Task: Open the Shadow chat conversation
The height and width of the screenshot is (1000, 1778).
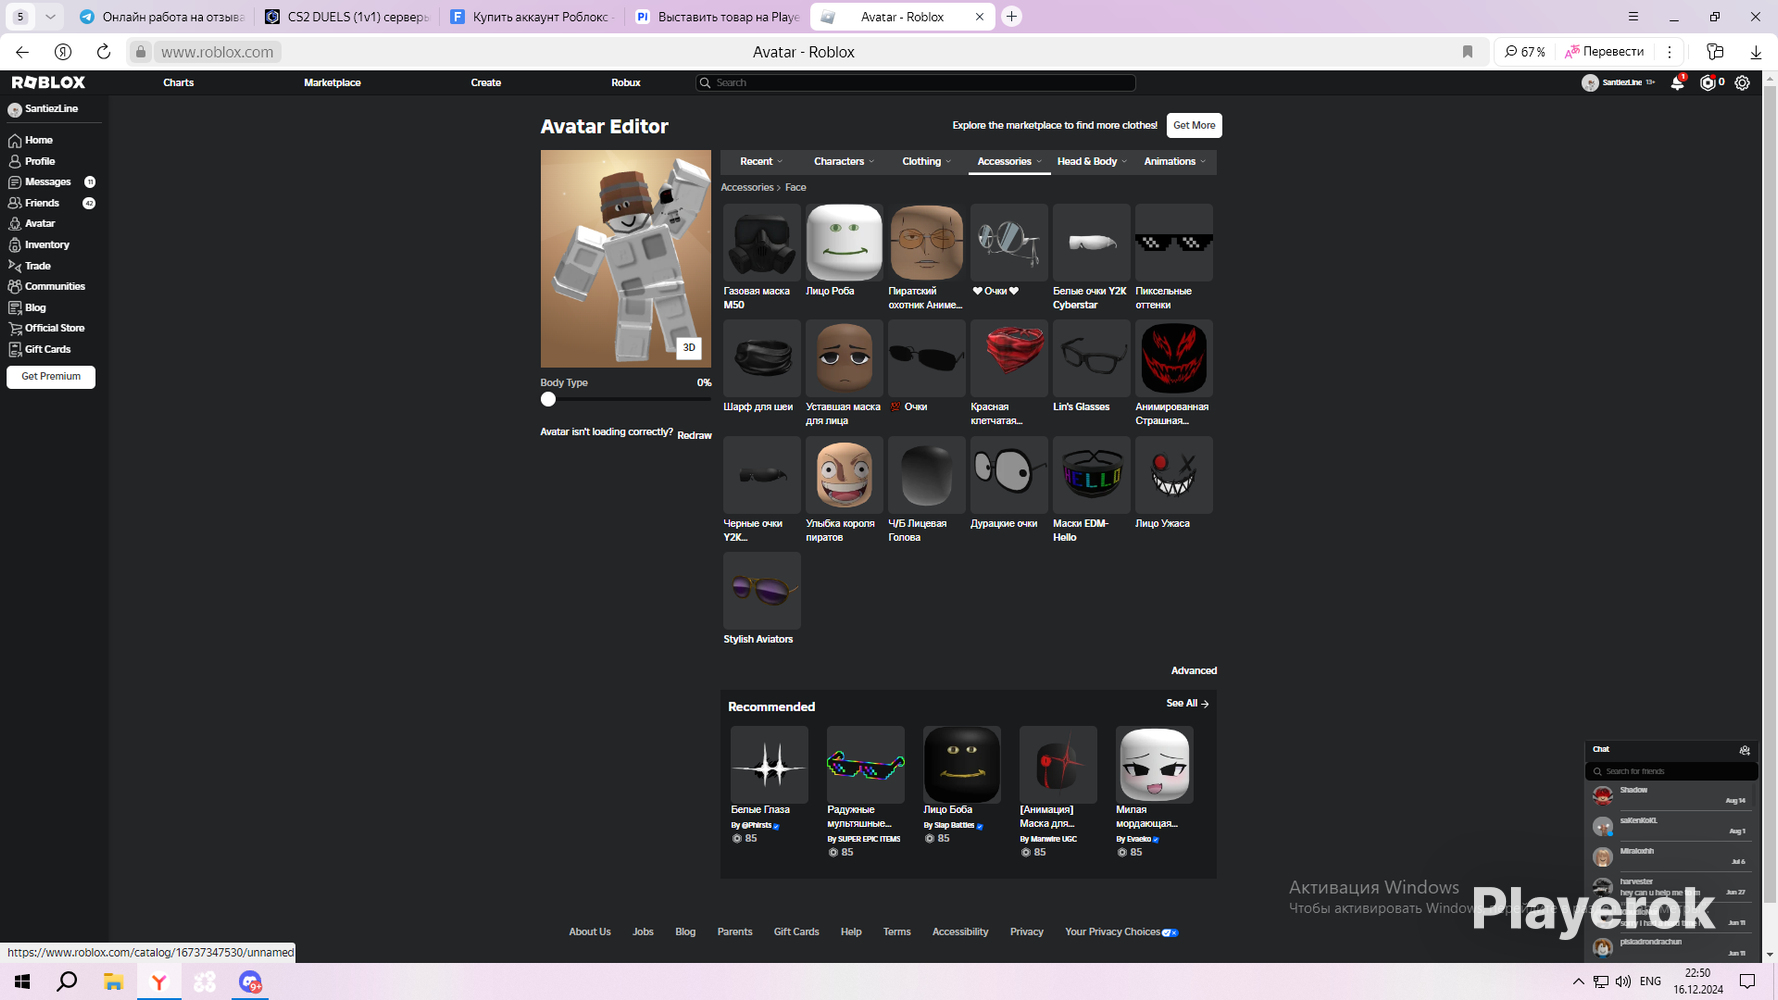Action: point(1671,796)
